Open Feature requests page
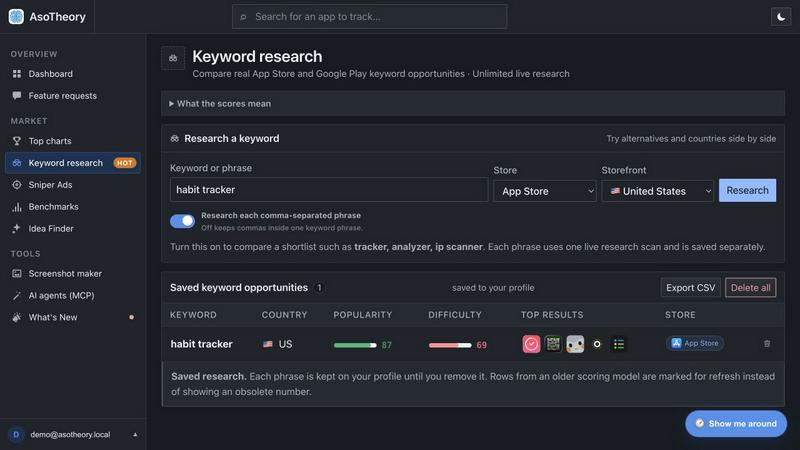Image resolution: width=800 pixels, height=450 pixels. (73, 95)
